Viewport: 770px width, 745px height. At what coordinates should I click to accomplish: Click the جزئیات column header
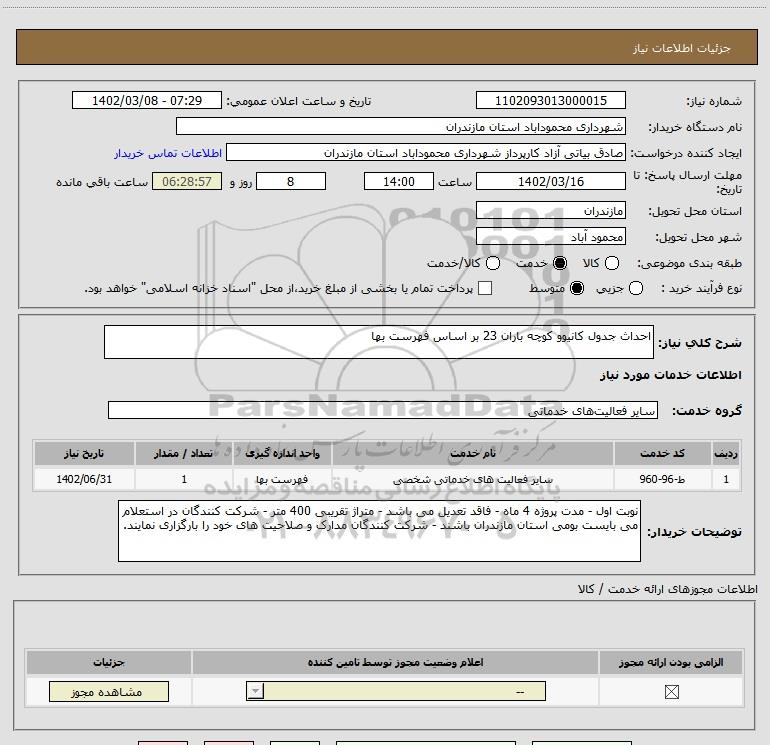(x=109, y=662)
